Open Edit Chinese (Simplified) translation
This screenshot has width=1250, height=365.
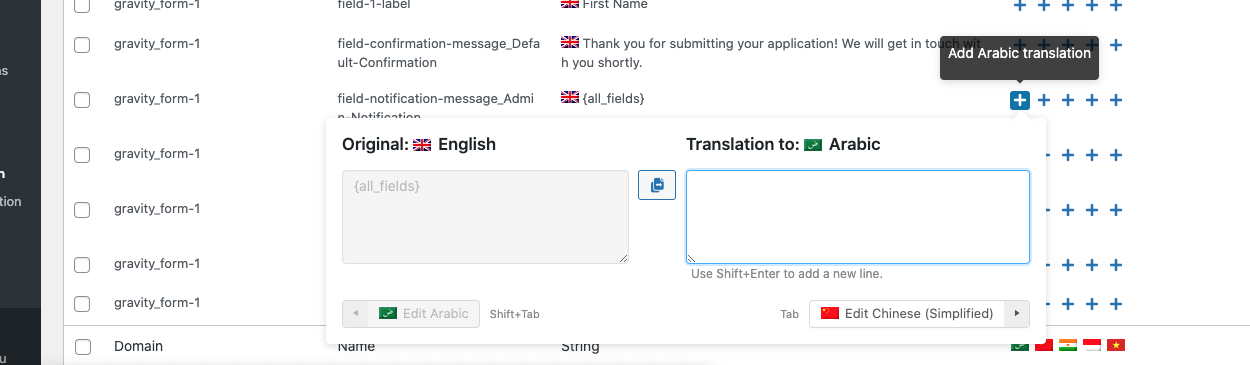907,313
